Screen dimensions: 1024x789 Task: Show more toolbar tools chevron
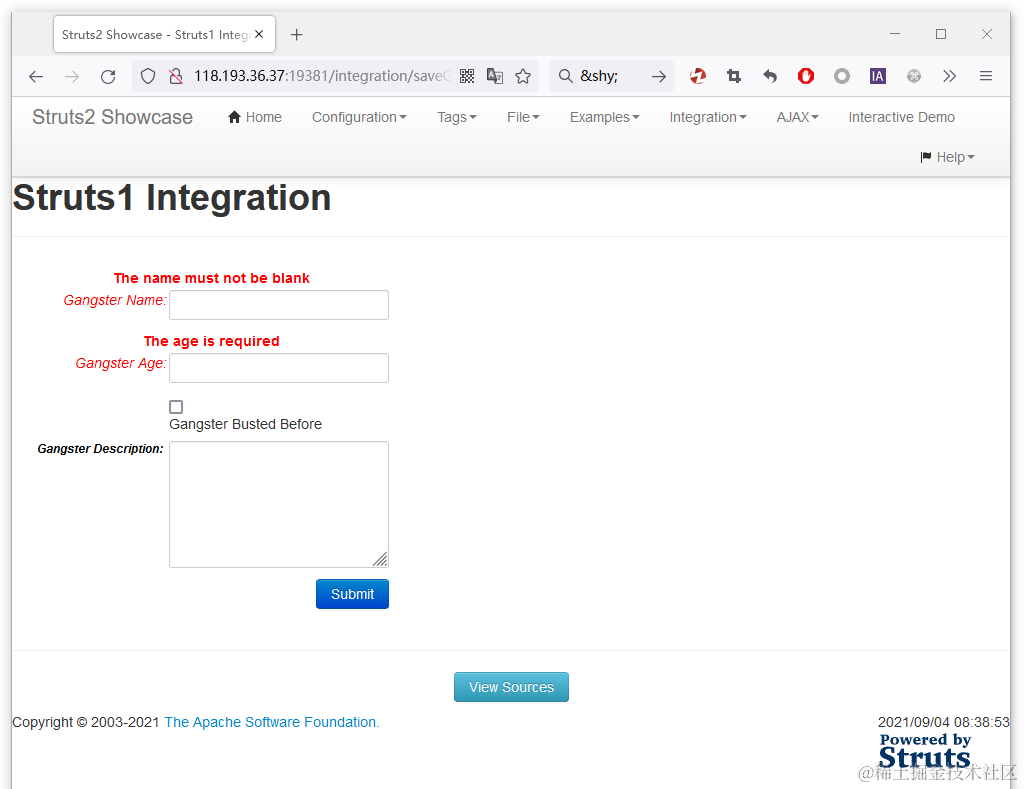pyautogui.click(x=950, y=76)
